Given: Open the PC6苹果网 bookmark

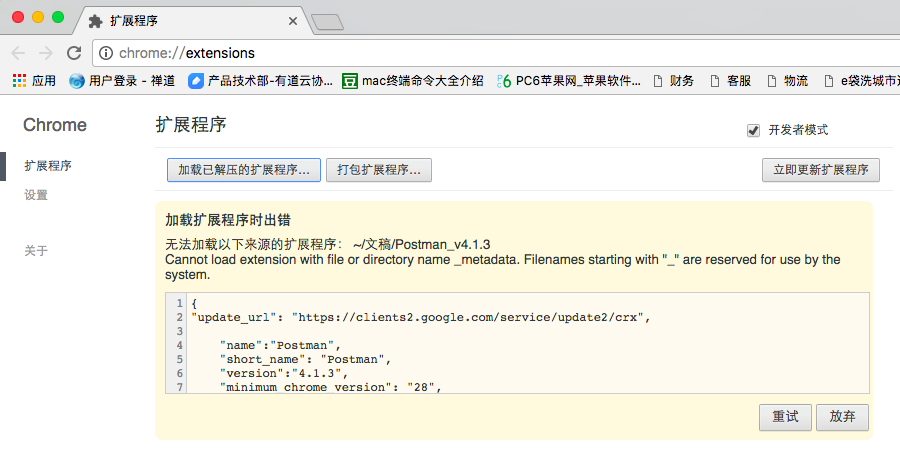Looking at the screenshot, I should point(569,81).
